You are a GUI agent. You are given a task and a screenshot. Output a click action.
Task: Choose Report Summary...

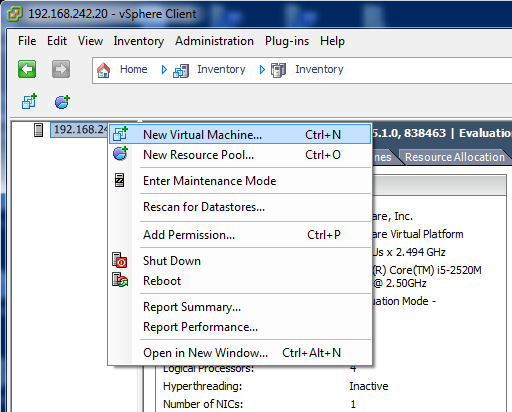[240, 307]
